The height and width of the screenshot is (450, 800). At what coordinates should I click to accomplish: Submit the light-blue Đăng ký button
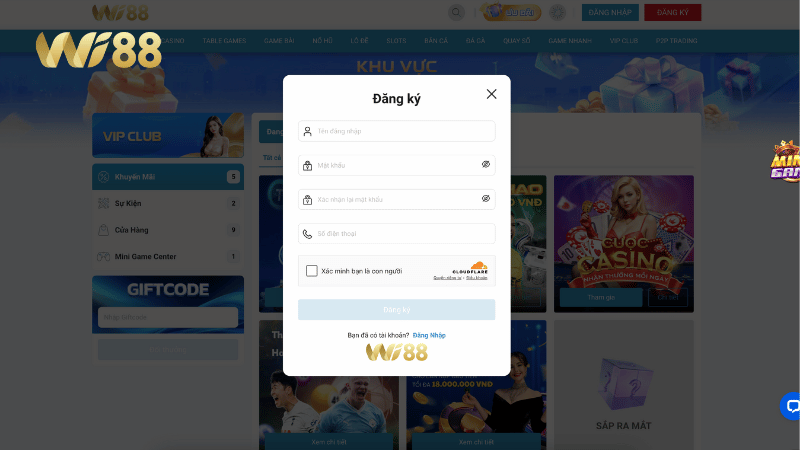(396, 310)
